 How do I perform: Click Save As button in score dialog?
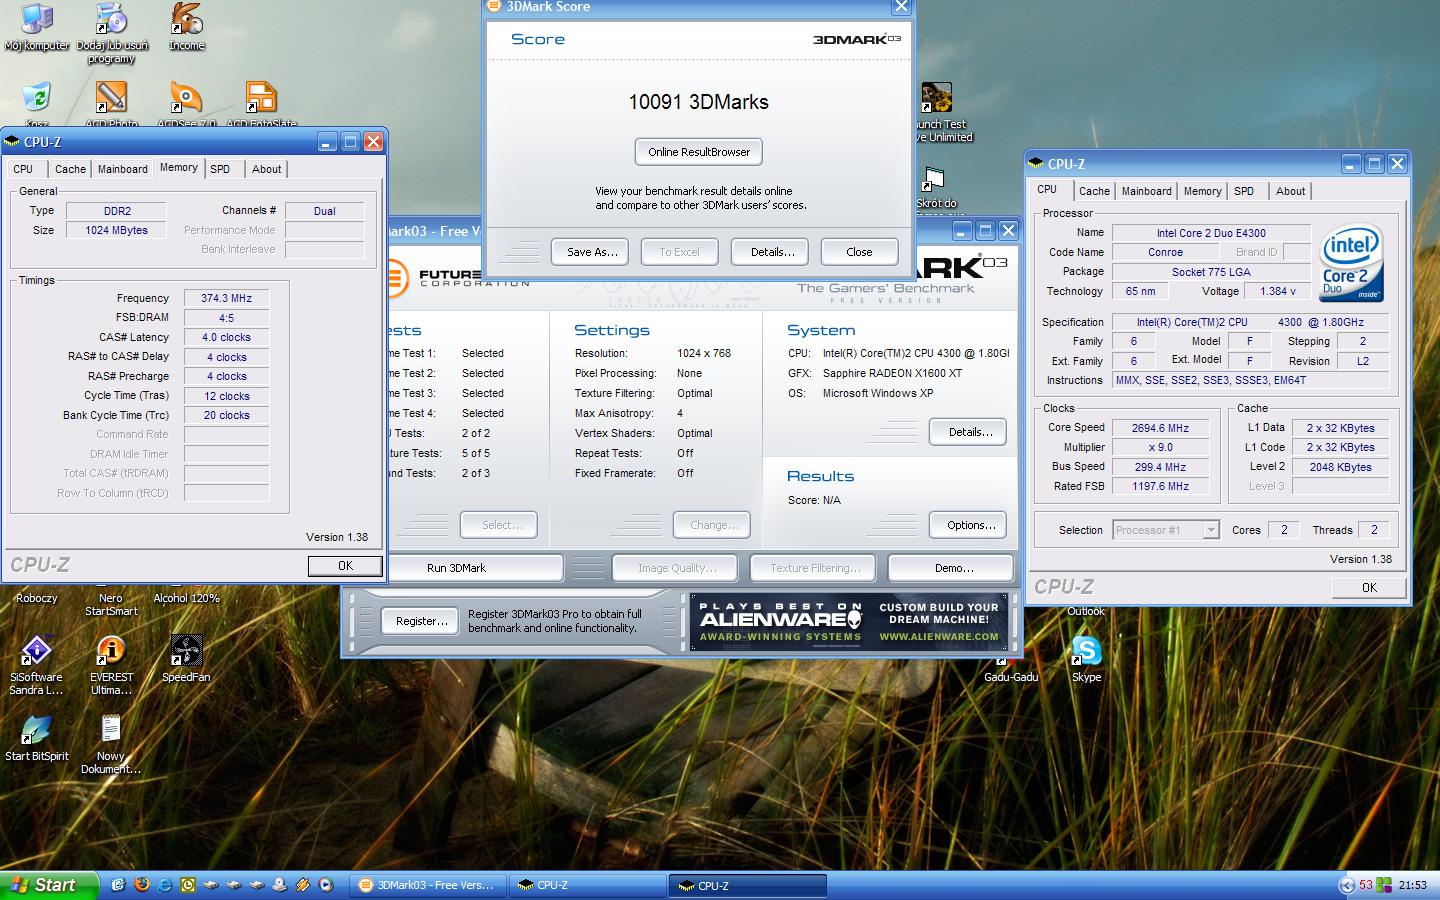590,252
